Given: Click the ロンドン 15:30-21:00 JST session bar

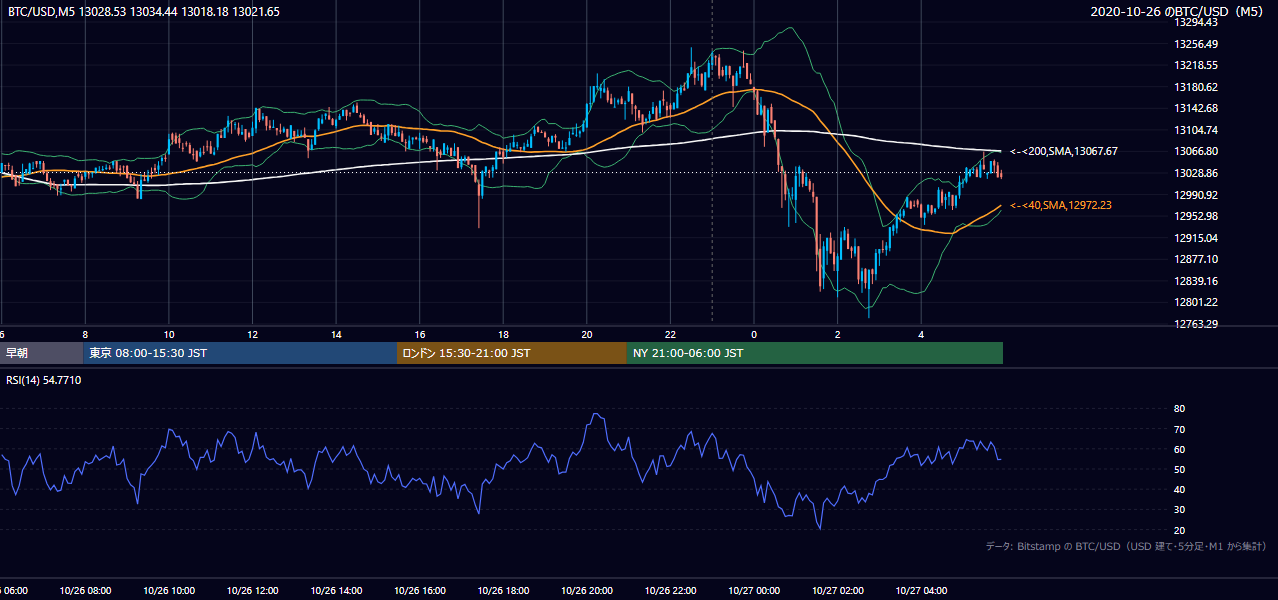Looking at the screenshot, I should pyautogui.click(x=512, y=353).
